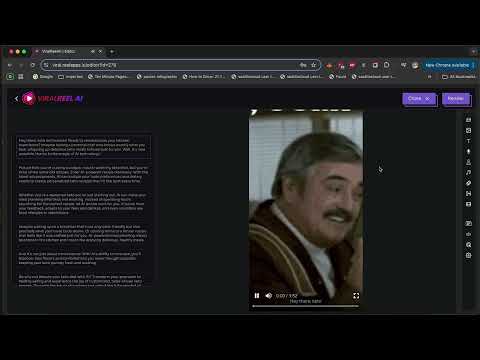Open a new browser tab
The width and height of the screenshot is (480, 360).
click(x=112, y=51)
